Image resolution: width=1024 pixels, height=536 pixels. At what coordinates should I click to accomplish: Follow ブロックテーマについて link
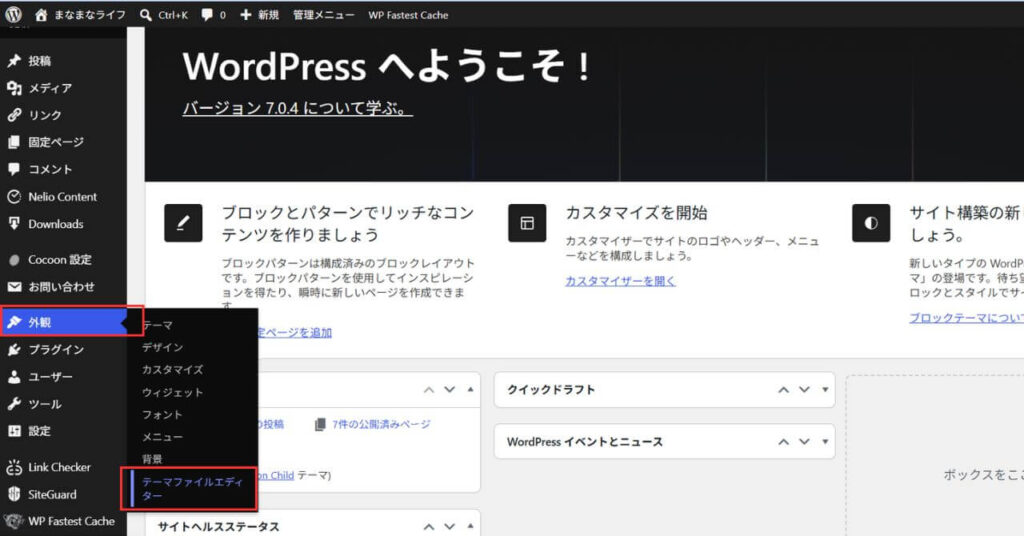[x=967, y=317]
